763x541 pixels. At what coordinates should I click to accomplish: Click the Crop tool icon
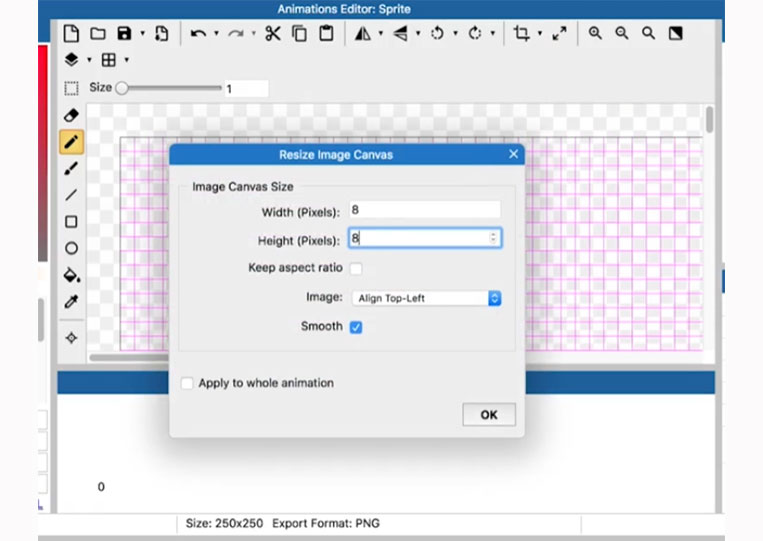tap(522, 34)
